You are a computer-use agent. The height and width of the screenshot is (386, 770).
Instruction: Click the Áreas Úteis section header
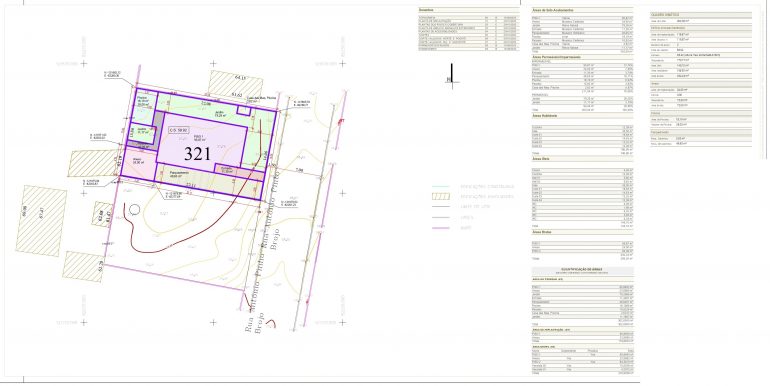tap(541, 159)
